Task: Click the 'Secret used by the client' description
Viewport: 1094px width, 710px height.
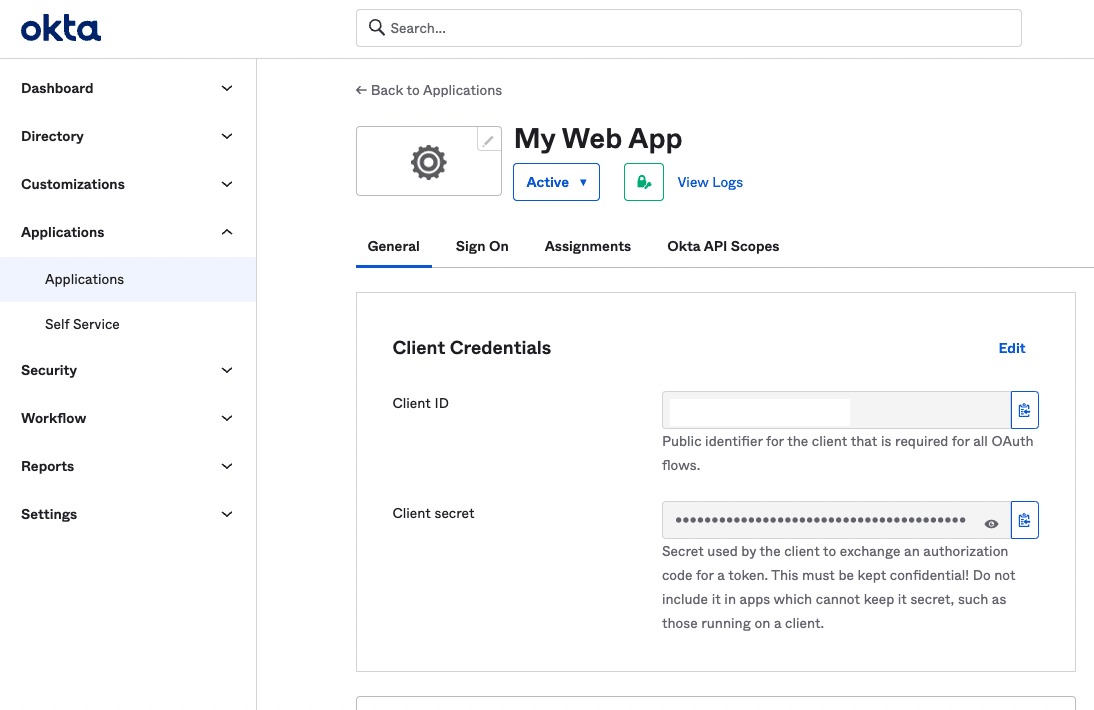Action: (x=839, y=587)
